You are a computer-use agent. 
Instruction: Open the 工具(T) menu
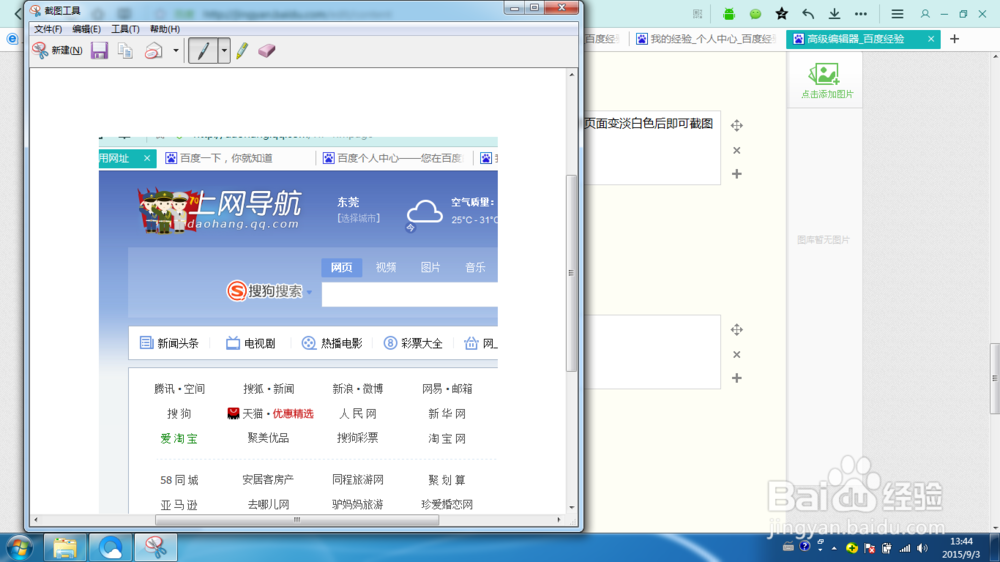click(125, 29)
